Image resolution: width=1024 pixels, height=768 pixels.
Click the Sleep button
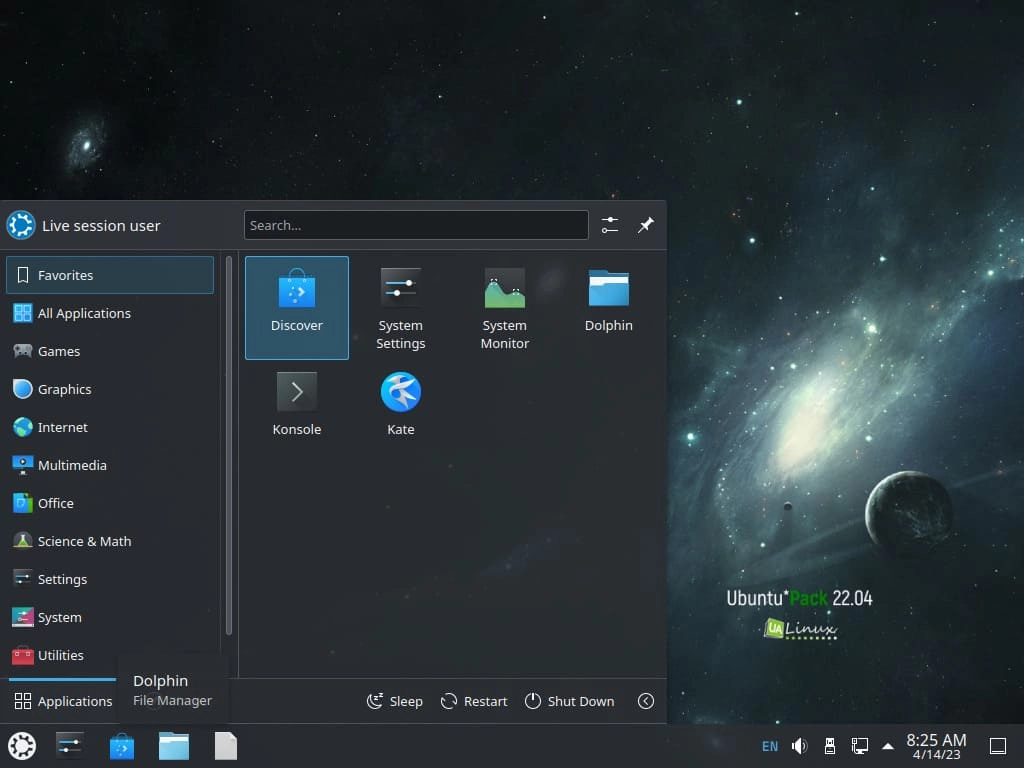[394, 701]
